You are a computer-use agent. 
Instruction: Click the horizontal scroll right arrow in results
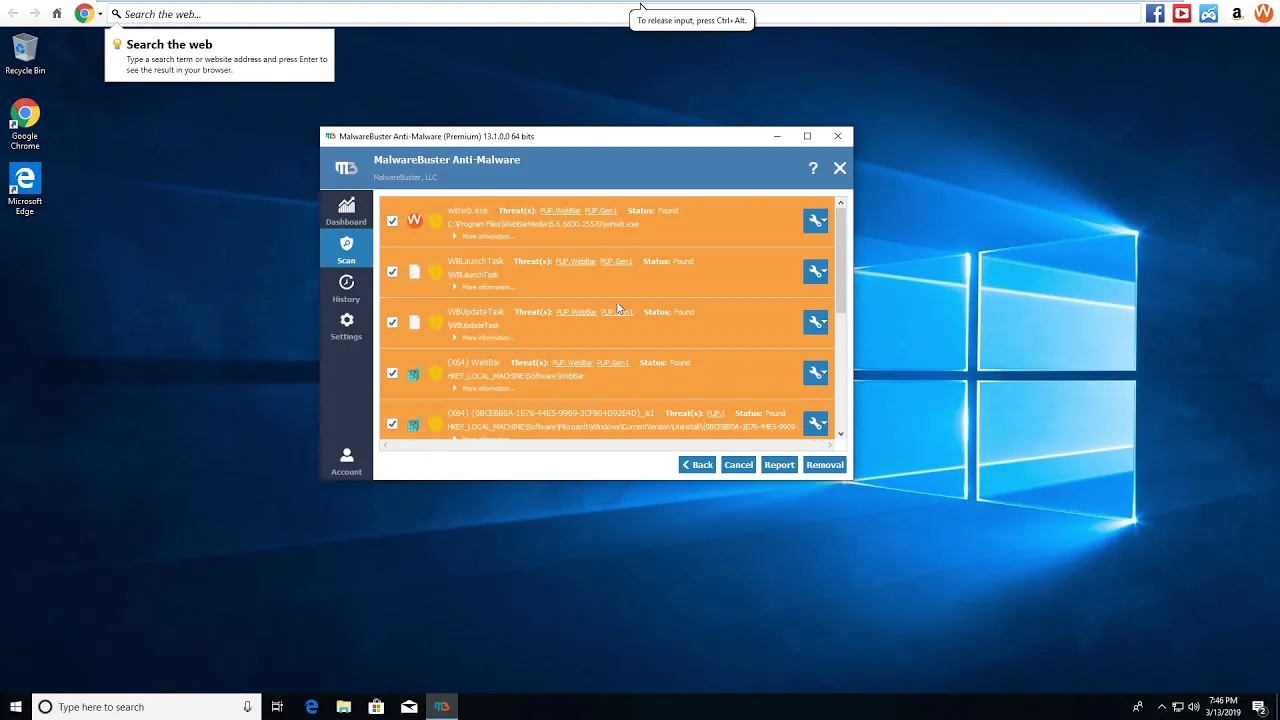point(830,444)
